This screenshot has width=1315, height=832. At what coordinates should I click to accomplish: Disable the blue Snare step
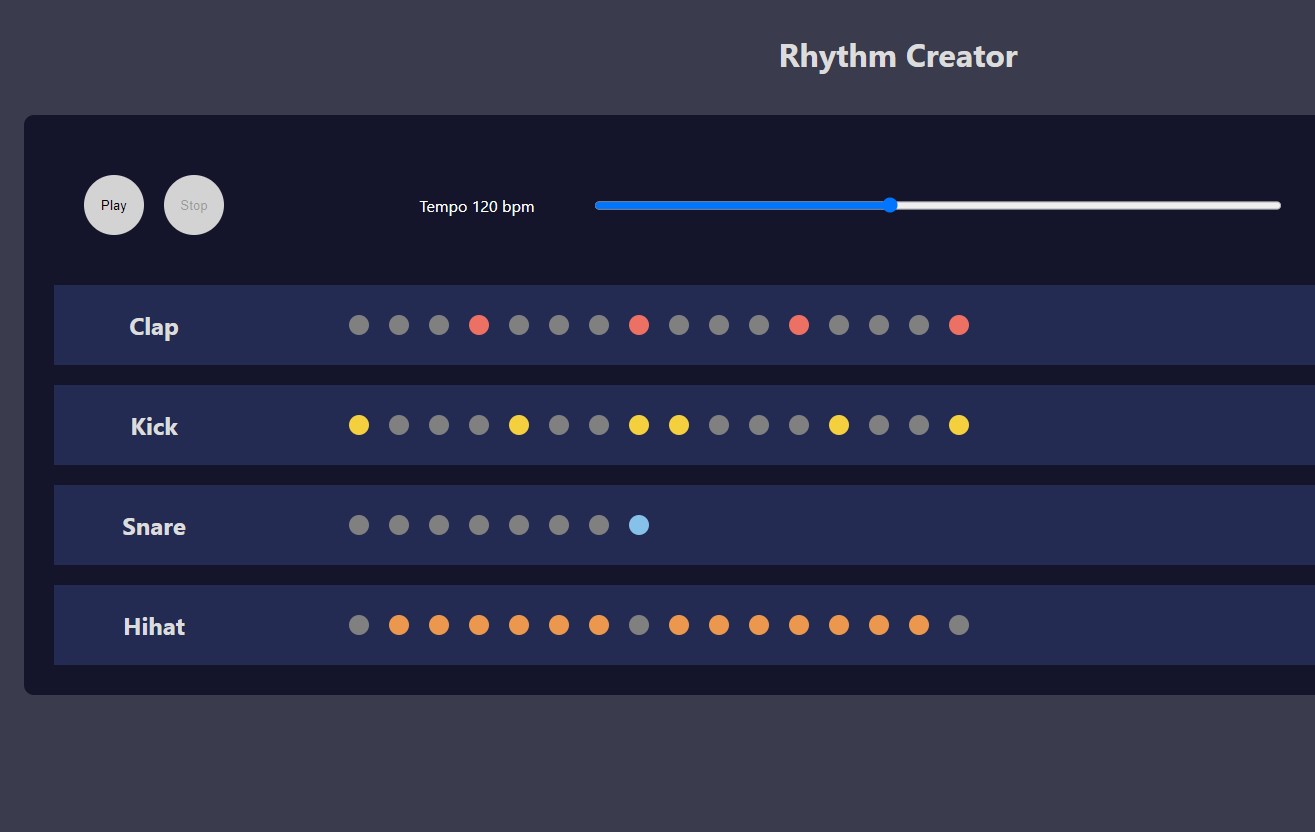click(639, 525)
